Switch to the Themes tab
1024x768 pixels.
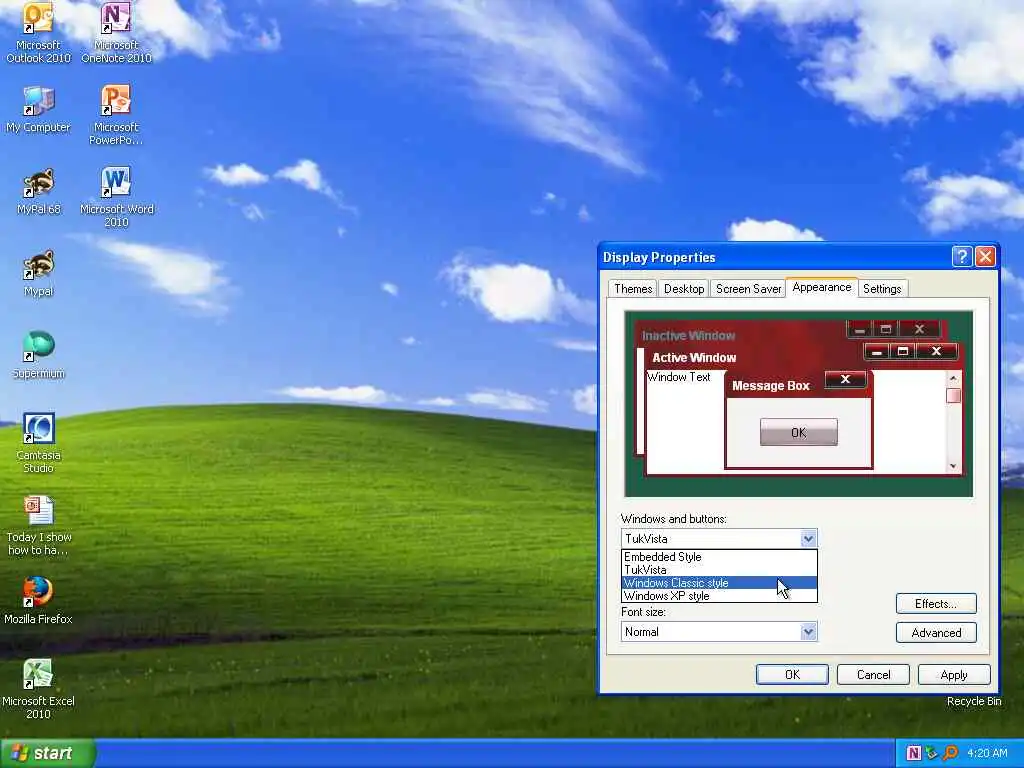tap(633, 289)
